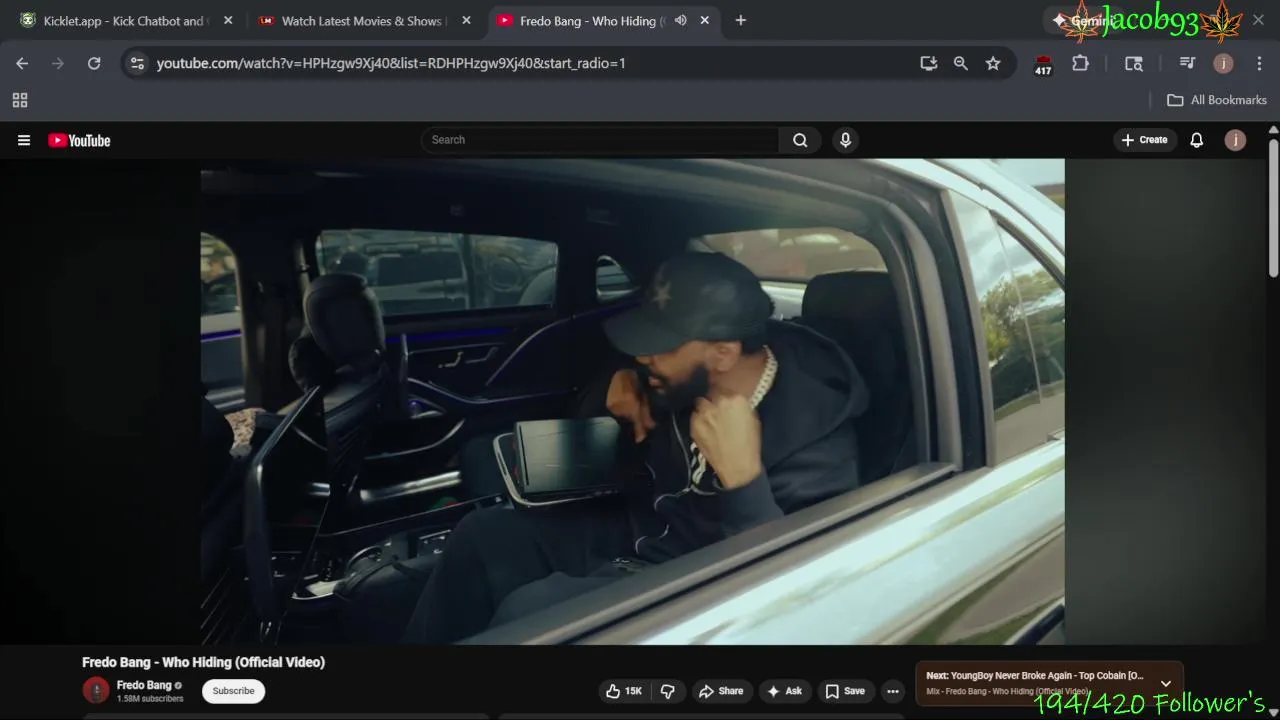Open a new browser tab
Screen dimensions: 1280x720
740,20
